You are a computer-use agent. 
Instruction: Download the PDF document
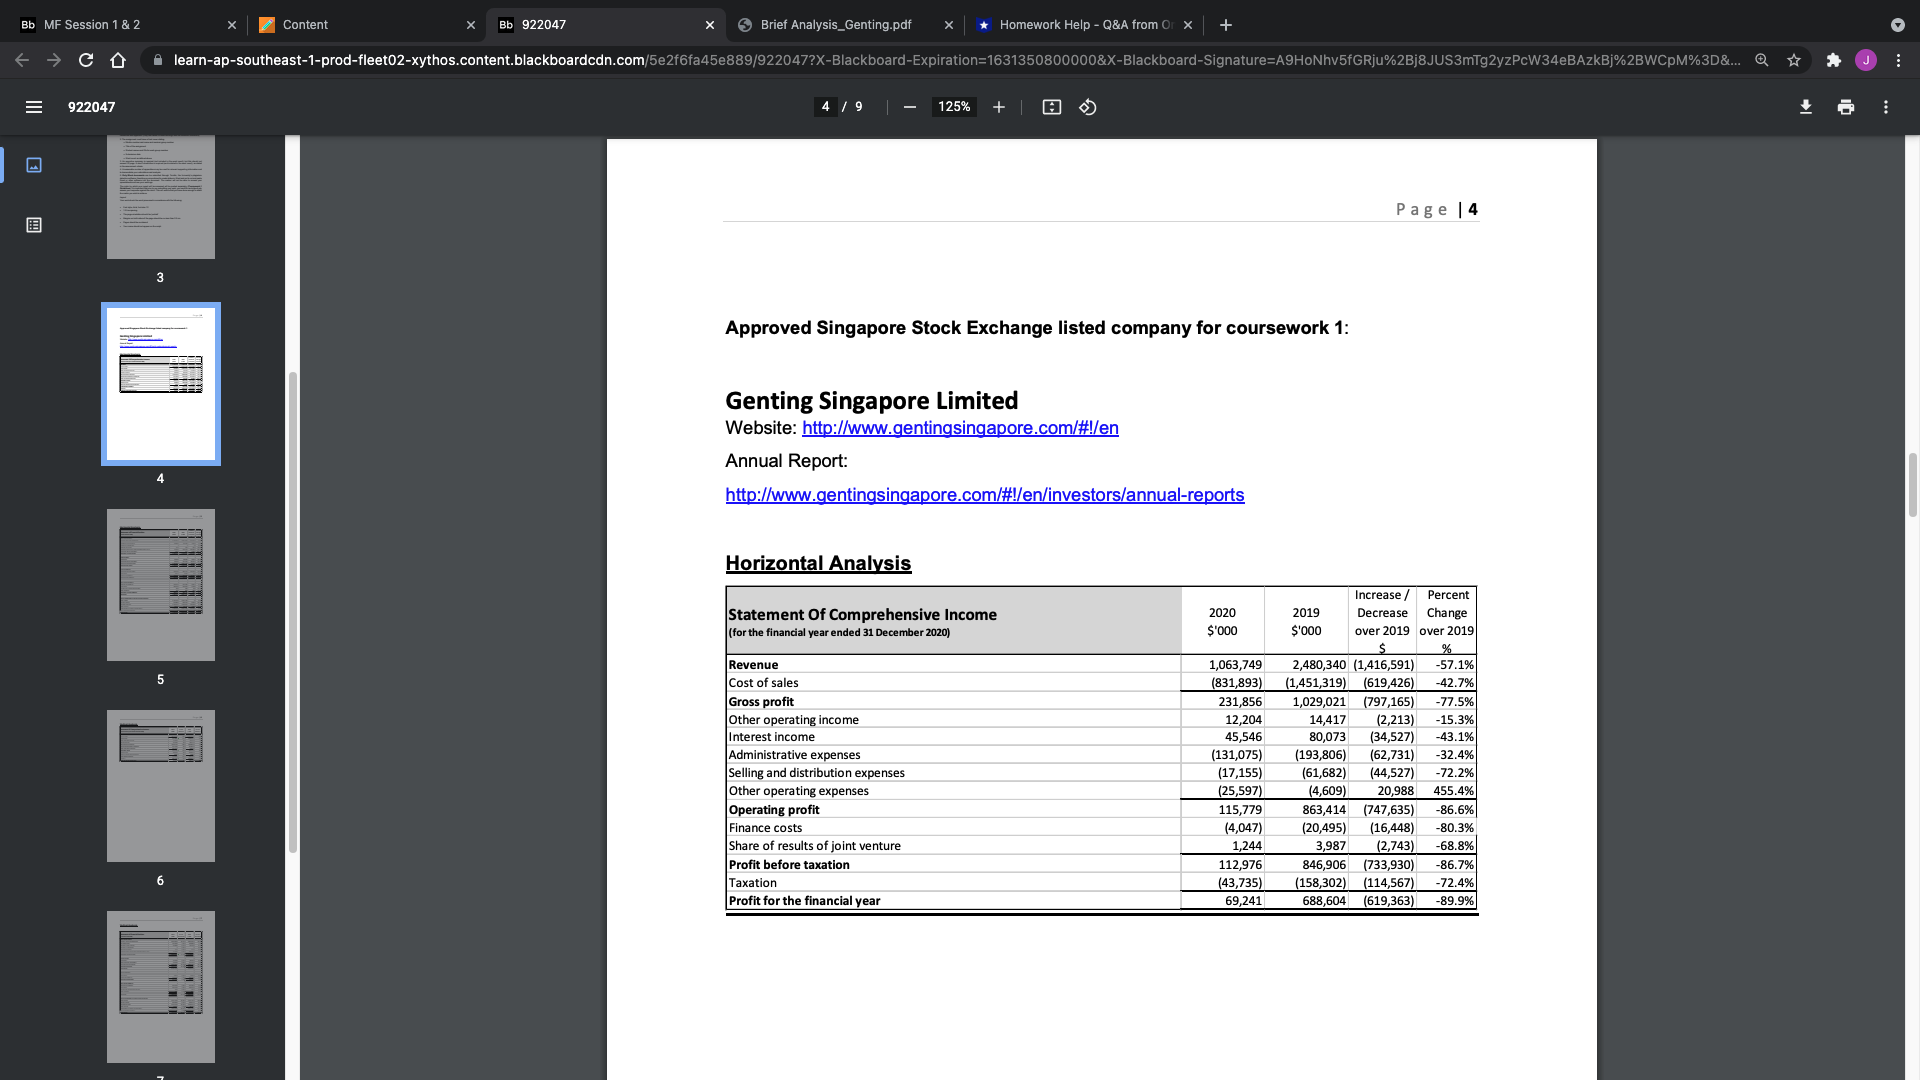1805,106
